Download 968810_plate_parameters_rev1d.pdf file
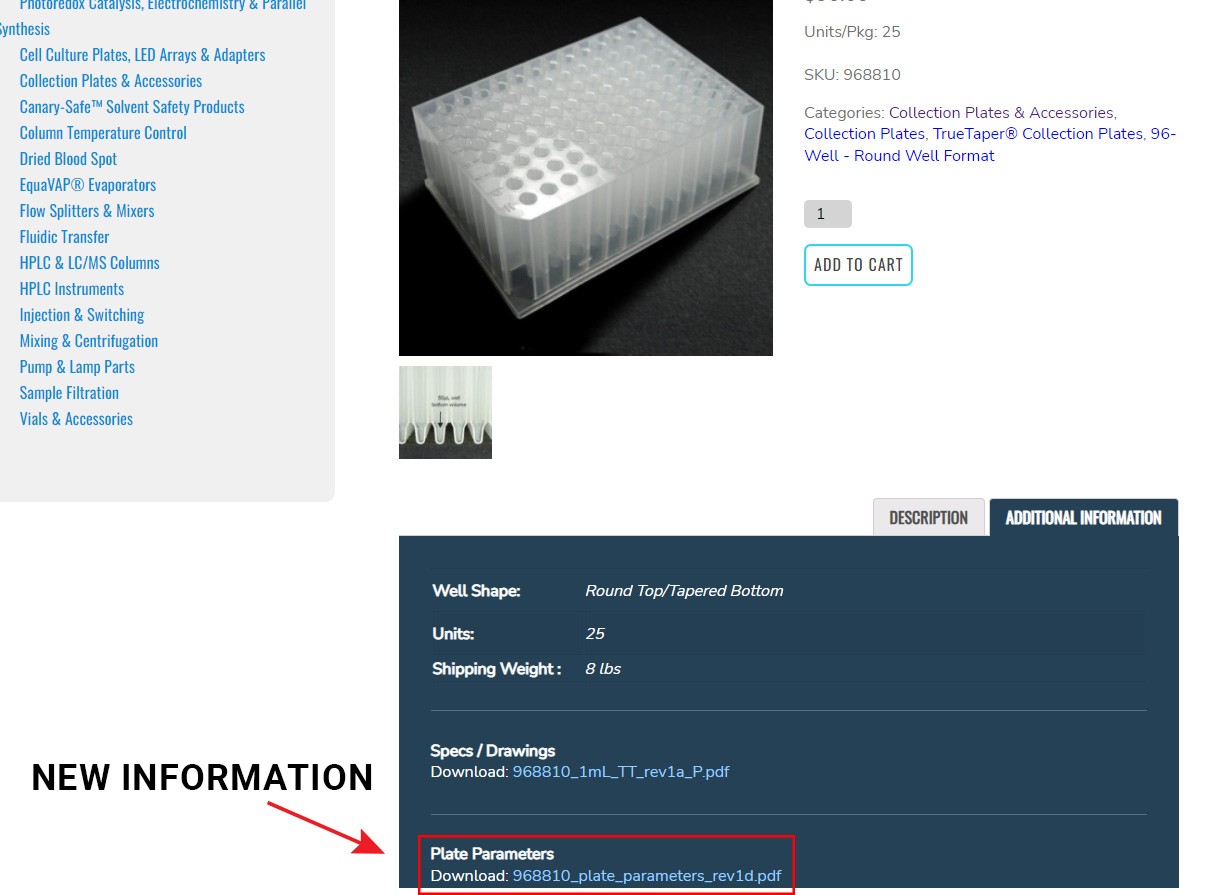Screen dimensions: 1232x895 click(x=647, y=876)
